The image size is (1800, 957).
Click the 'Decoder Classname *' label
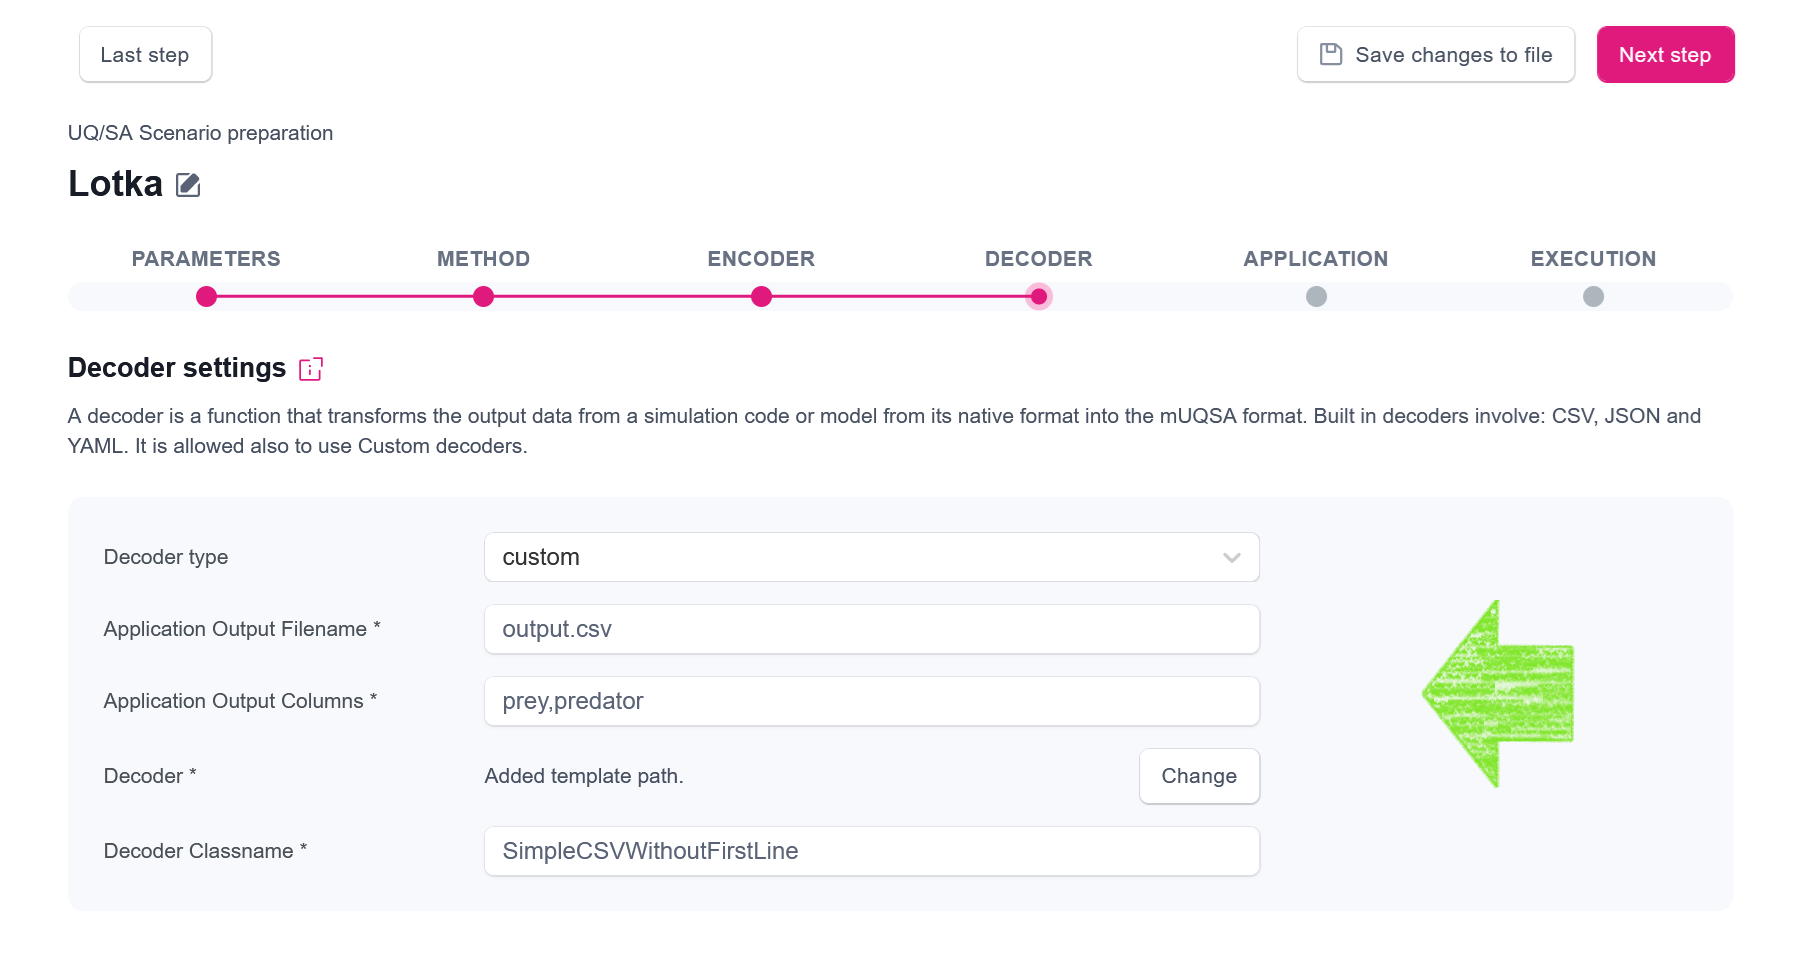(x=205, y=851)
